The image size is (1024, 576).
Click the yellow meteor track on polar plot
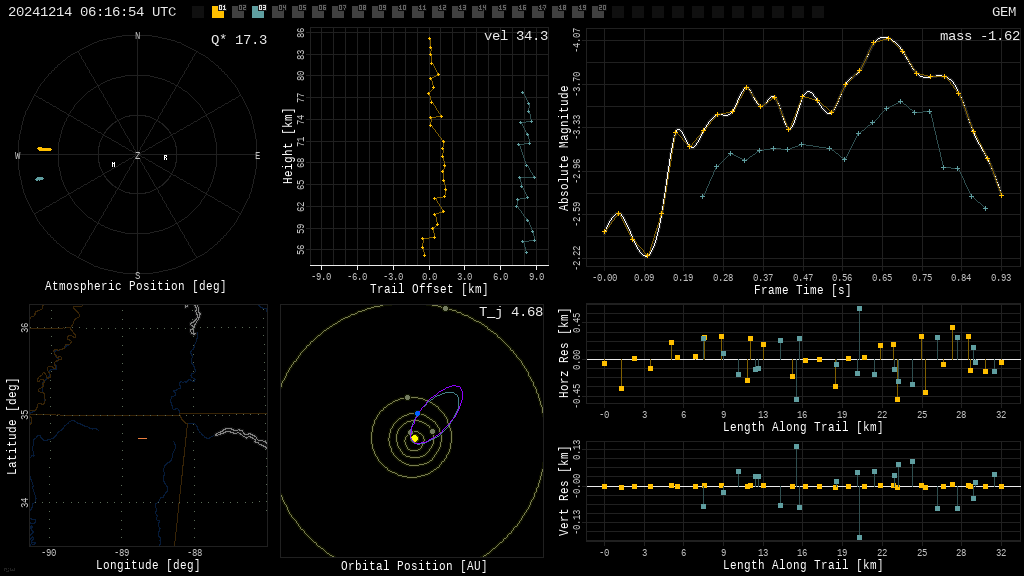coord(45,149)
